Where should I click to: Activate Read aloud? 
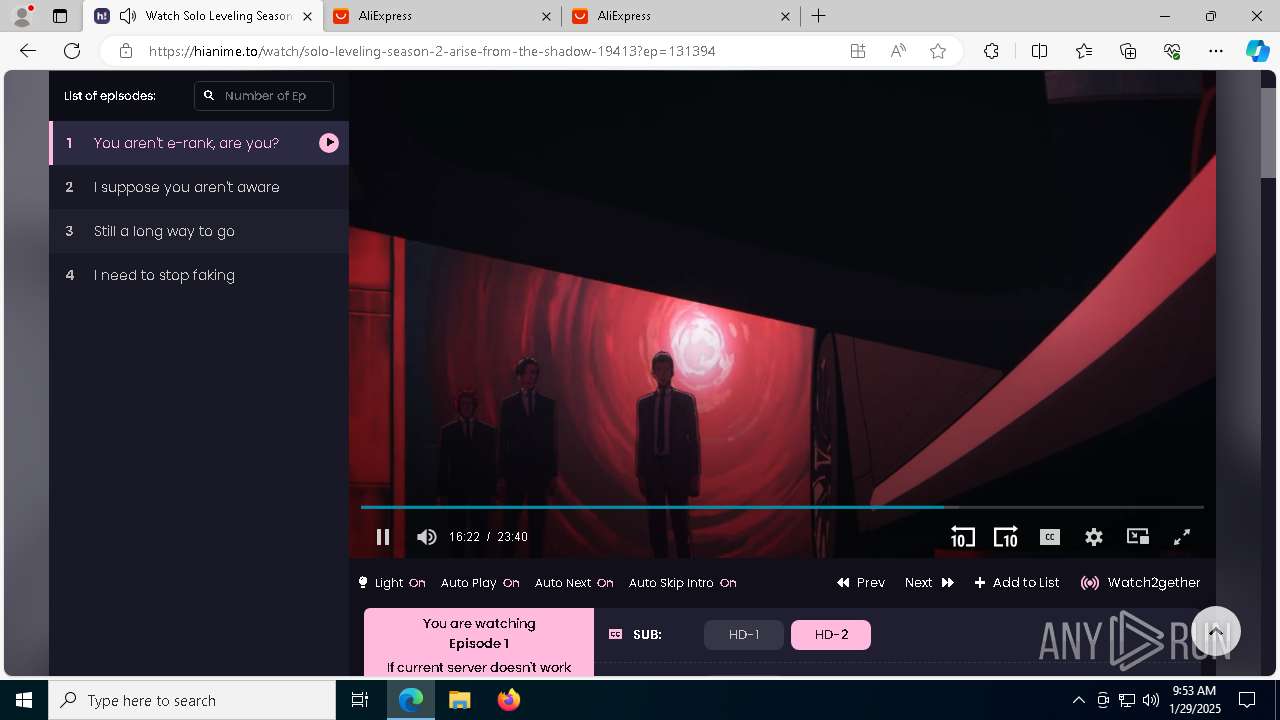click(898, 51)
